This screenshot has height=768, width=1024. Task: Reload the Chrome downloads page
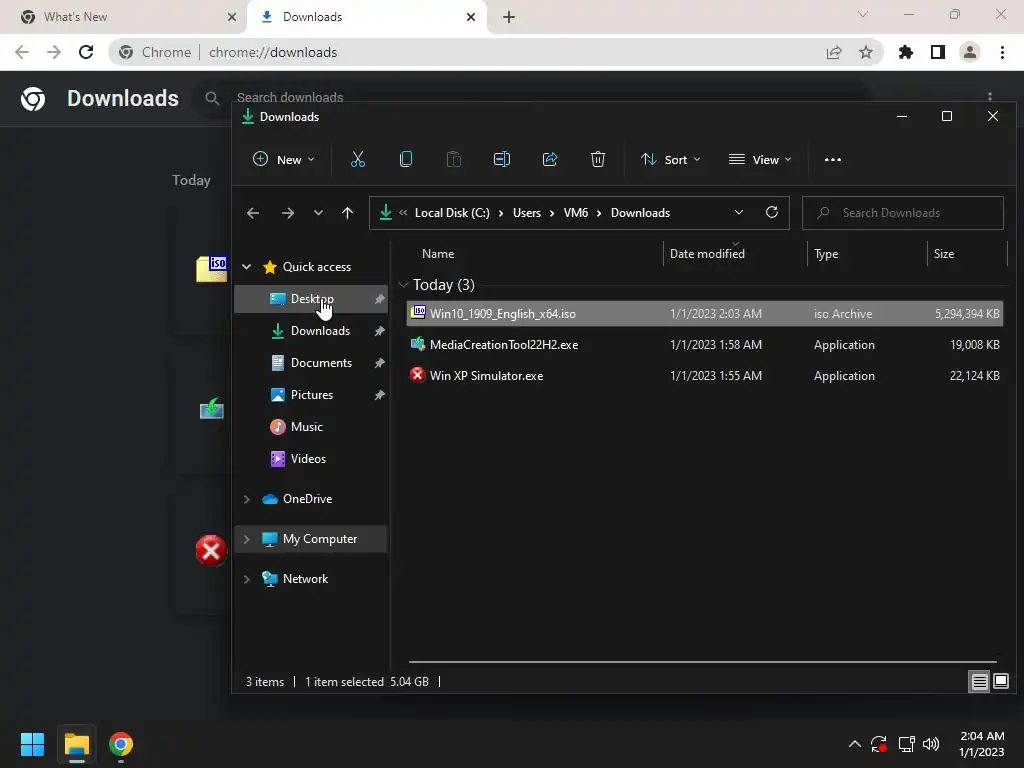[86, 52]
